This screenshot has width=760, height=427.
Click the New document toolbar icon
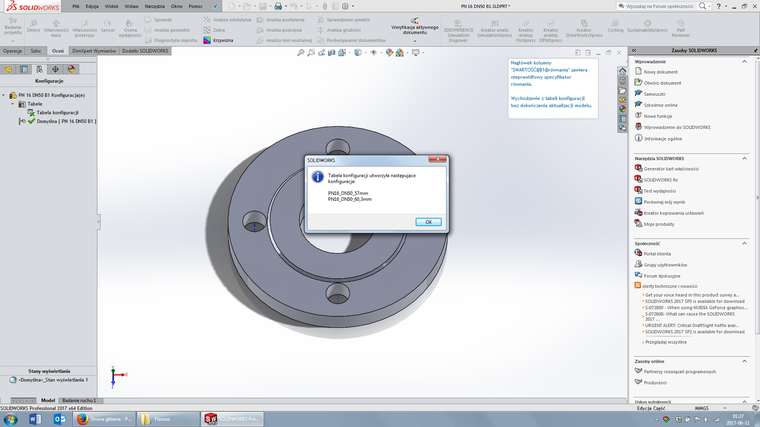(x=232, y=6)
